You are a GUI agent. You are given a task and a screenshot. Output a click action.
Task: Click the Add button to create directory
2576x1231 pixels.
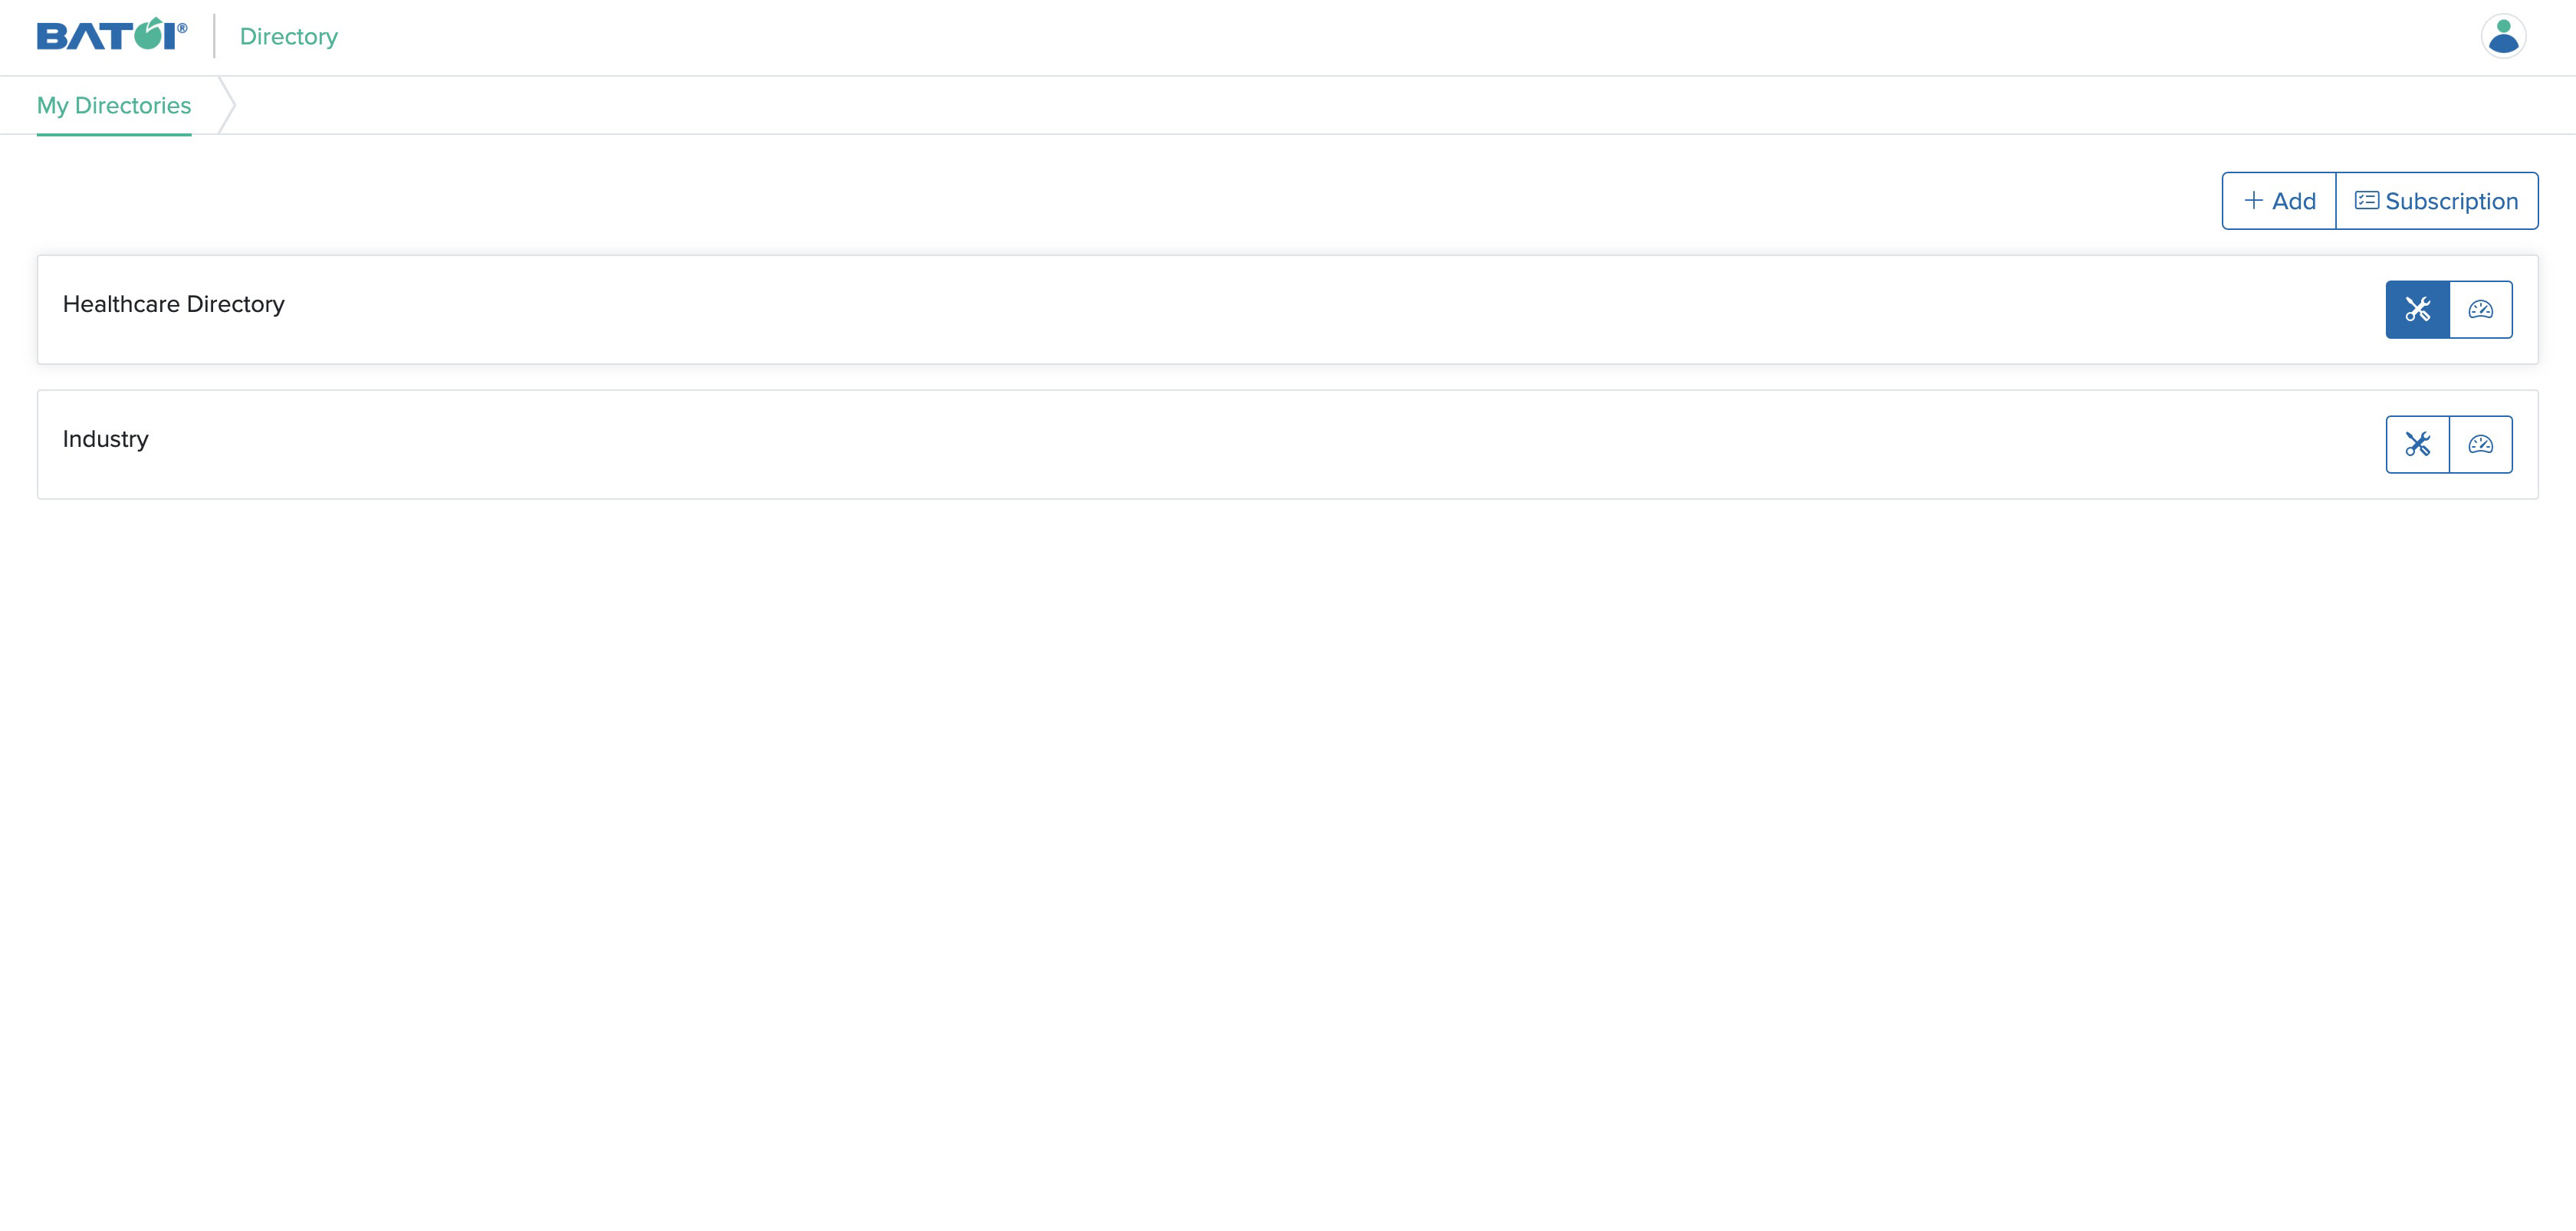click(2279, 199)
